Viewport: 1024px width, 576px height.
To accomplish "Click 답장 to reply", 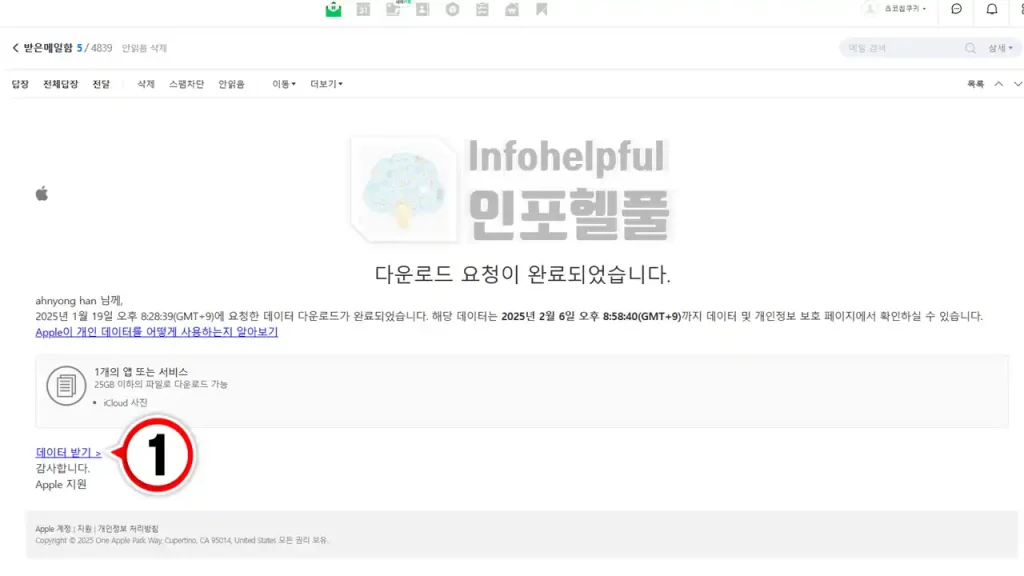I will (x=20, y=84).
